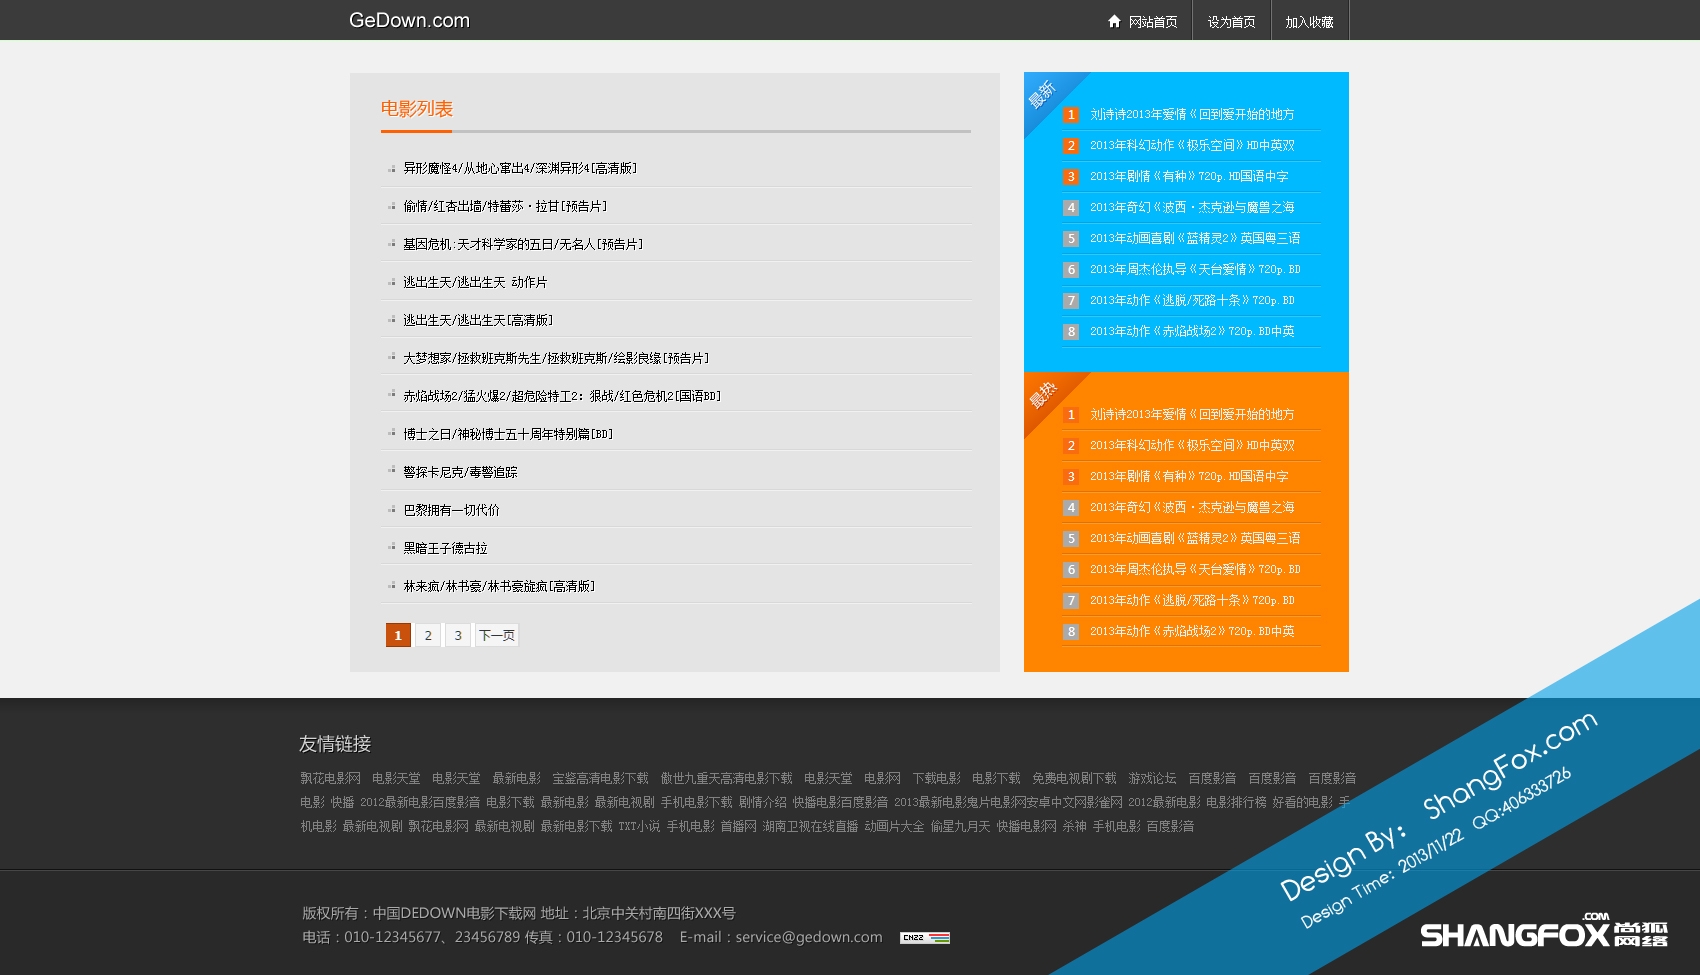Open 《天台爱情》 in the 最热 list
1700x975 pixels.
(1195, 570)
